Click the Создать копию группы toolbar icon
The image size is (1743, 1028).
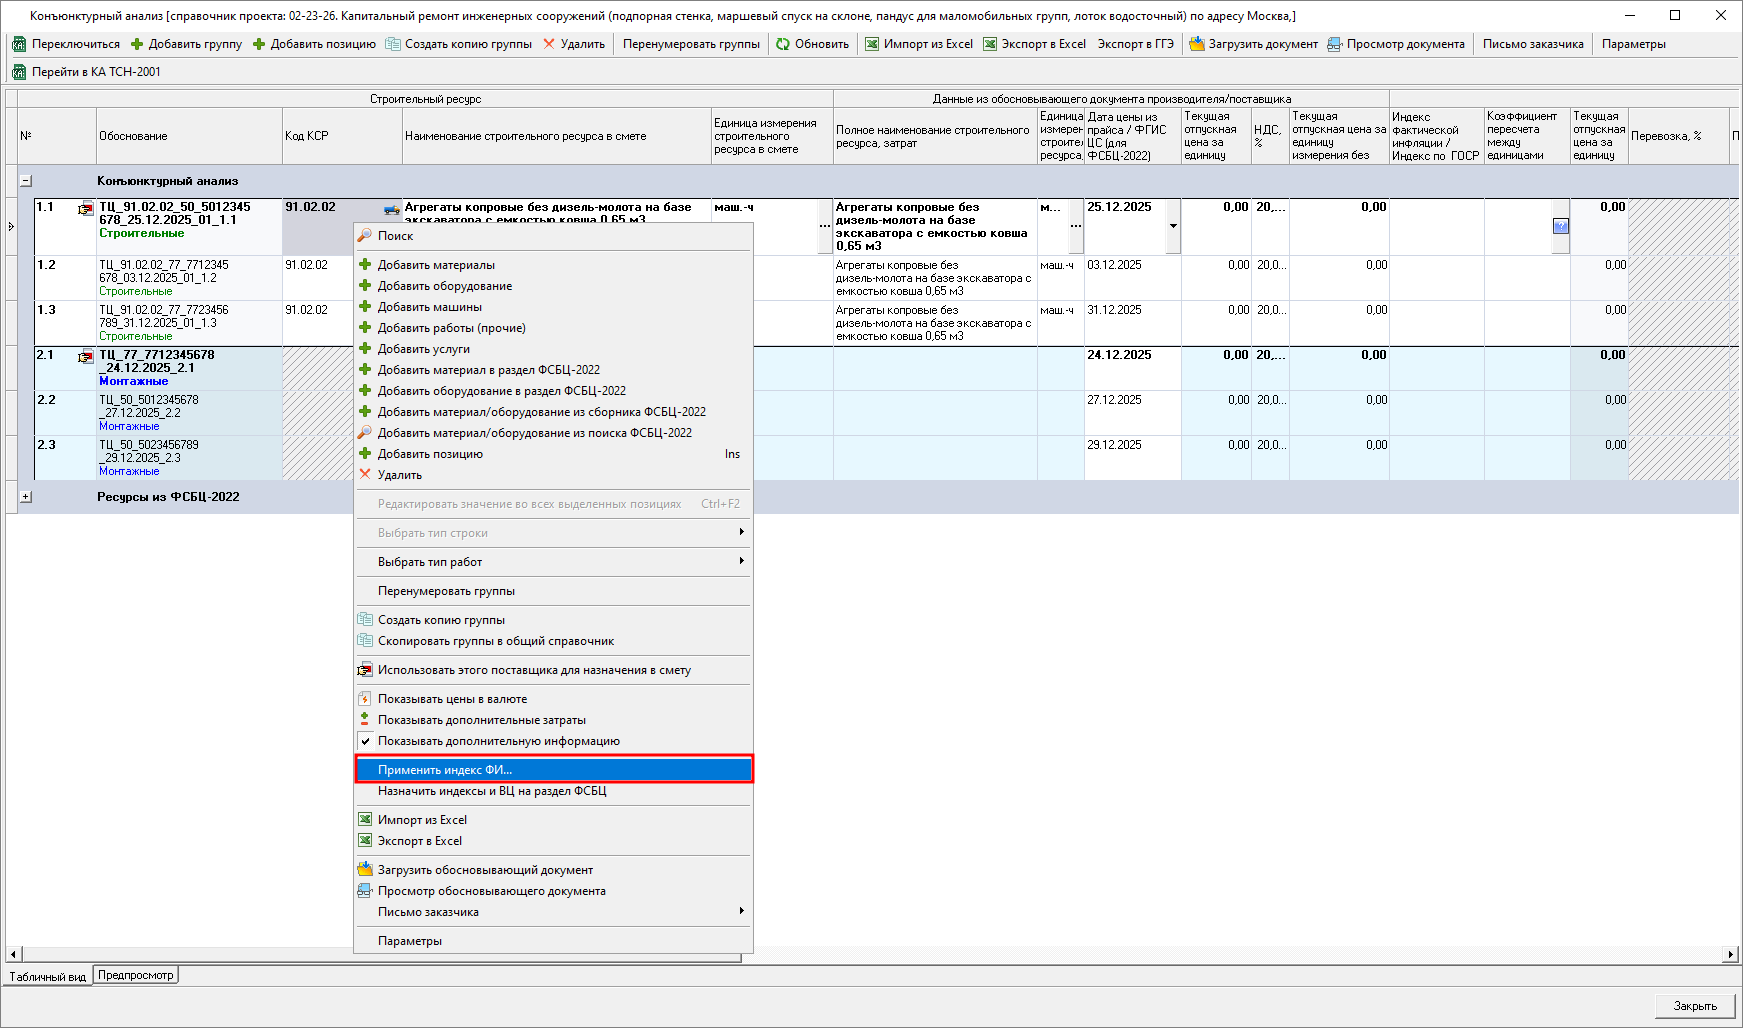tap(393, 44)
